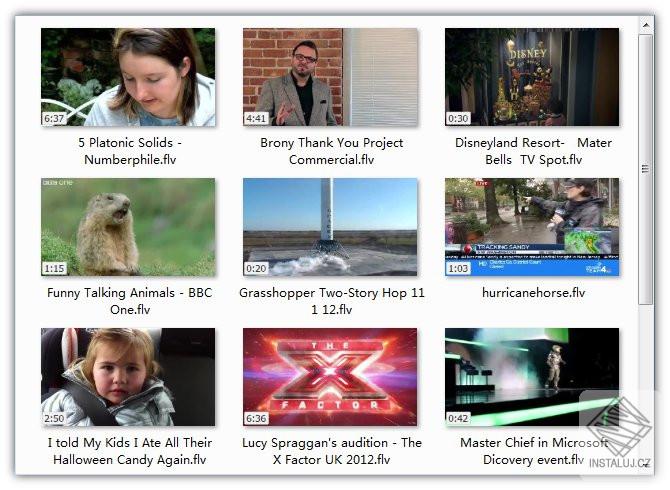Click the 6:36 duration badge on X Factor

(x=256, y=418)
